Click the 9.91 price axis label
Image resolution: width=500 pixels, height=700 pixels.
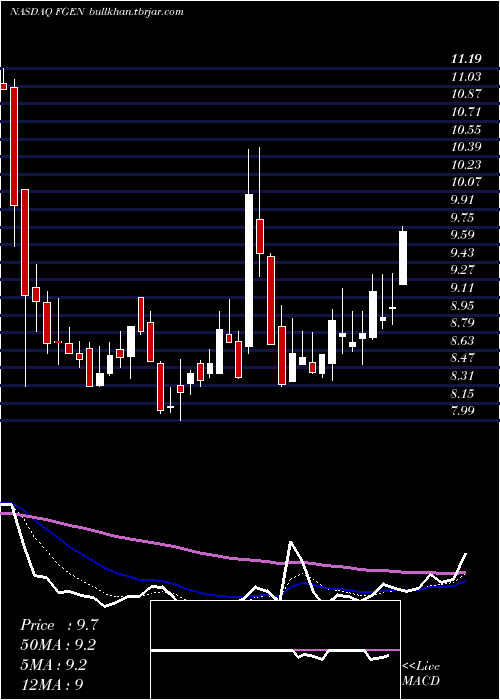[462, 200]
